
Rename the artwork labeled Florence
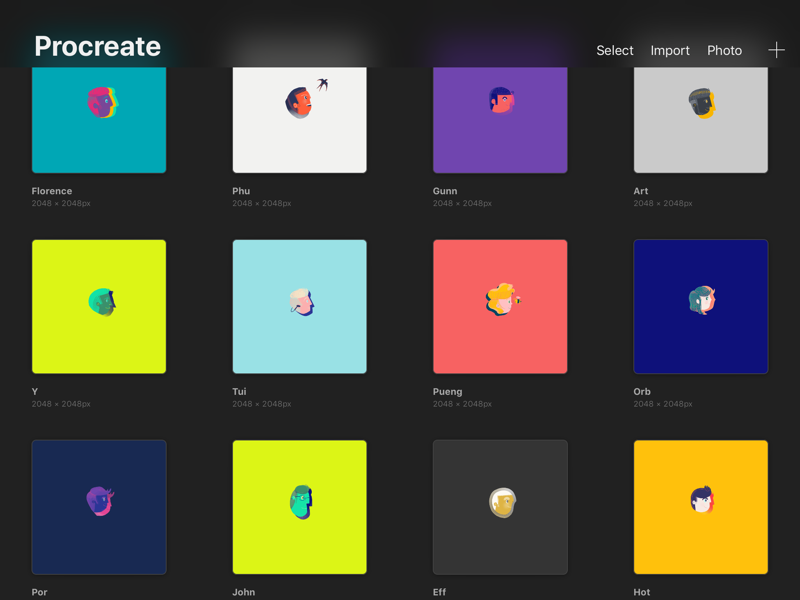(x=52, y=190)
